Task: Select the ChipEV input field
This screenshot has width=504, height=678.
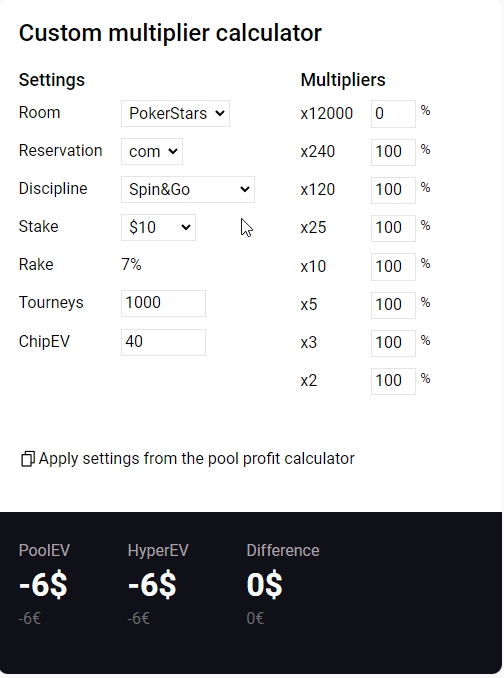Action: pos(163,342)
